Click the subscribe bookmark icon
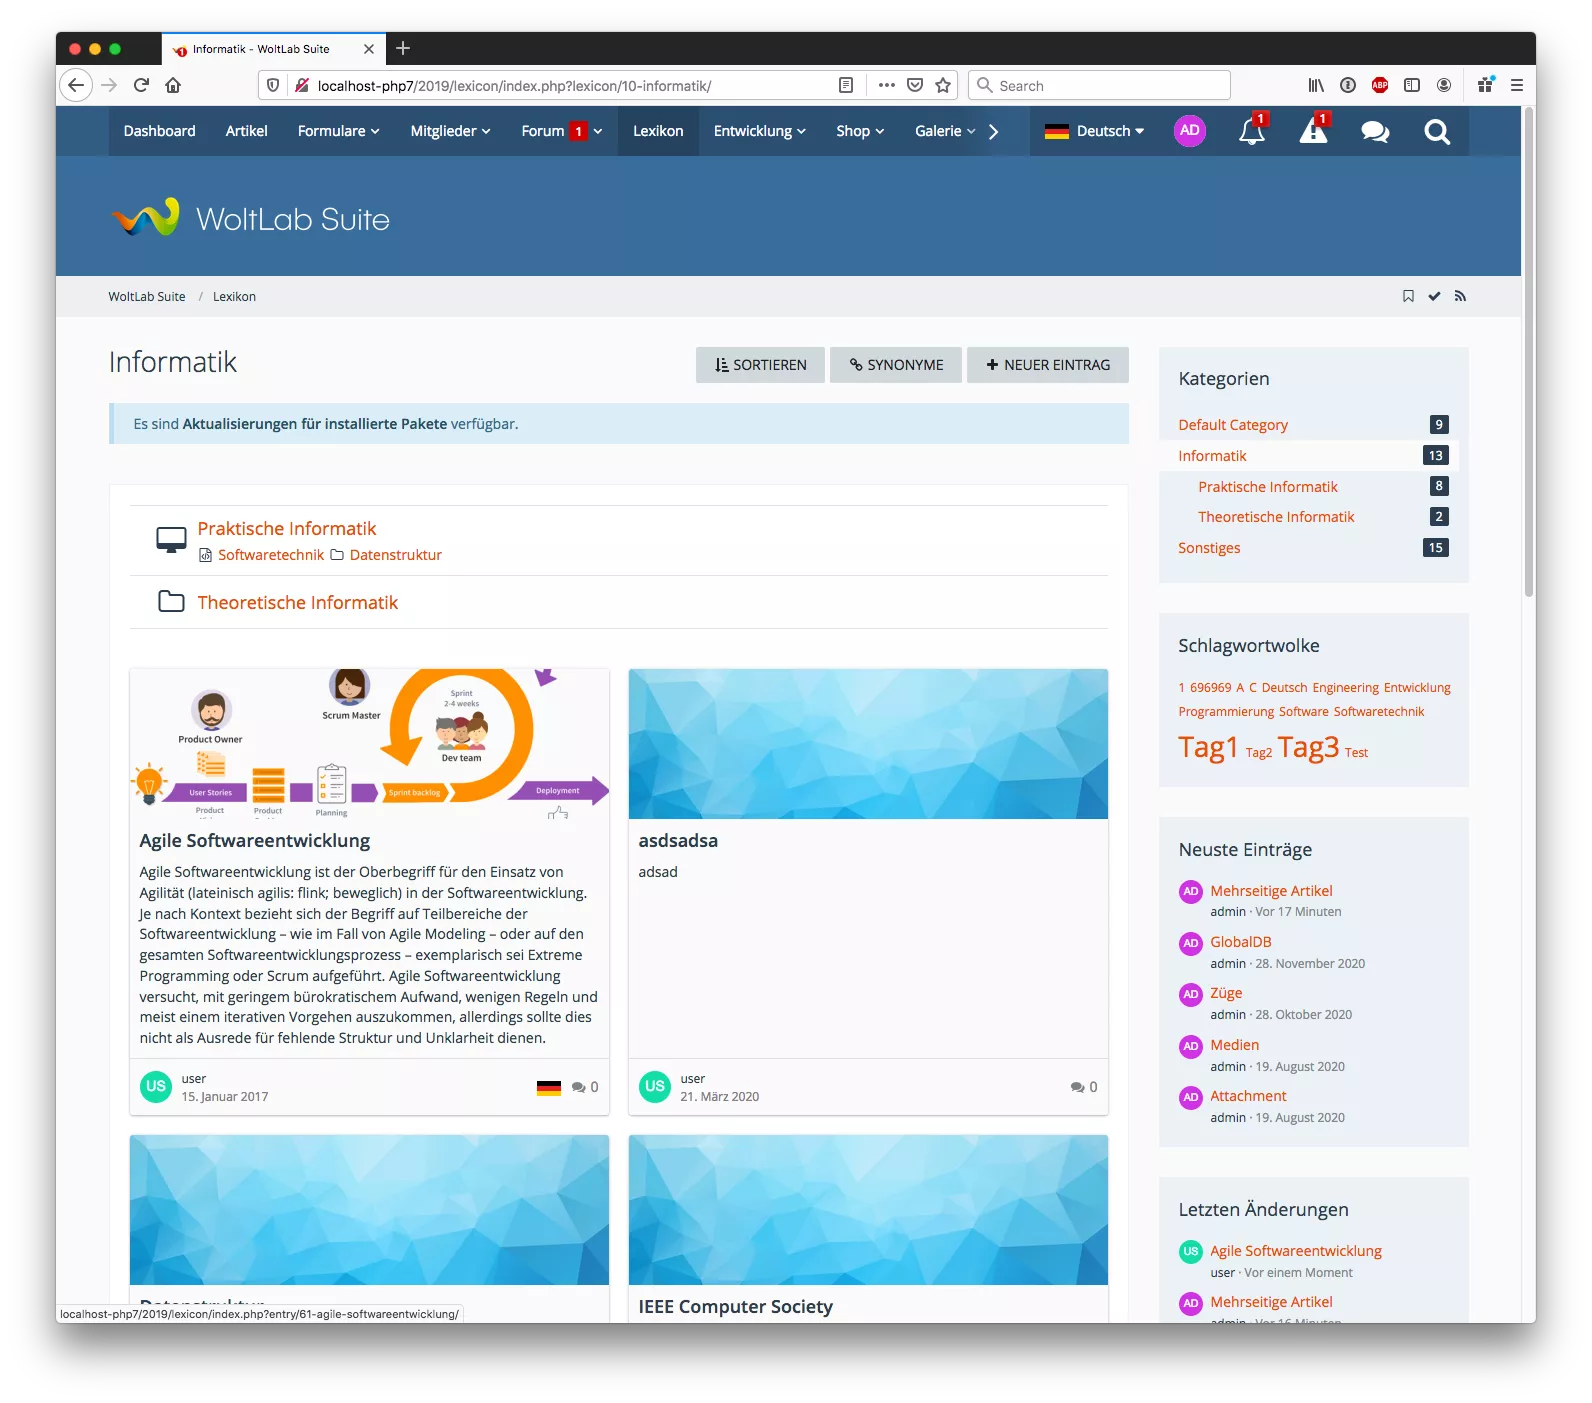The height and width of the screenshot is (1403, 1592). point(1408,296)
